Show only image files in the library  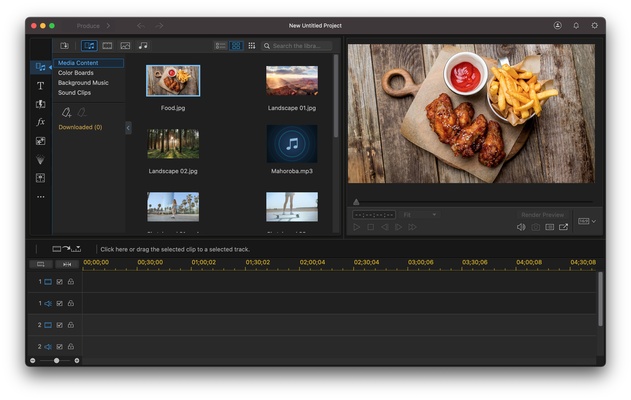coord(125,46)
